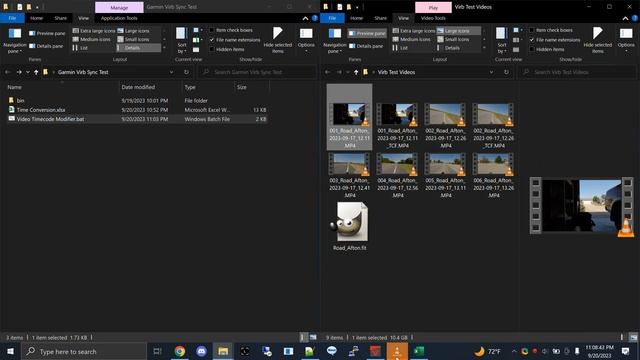
Task: Refresh the Garmin Virb Sync Test folder
Action: [x=187, y=72]
